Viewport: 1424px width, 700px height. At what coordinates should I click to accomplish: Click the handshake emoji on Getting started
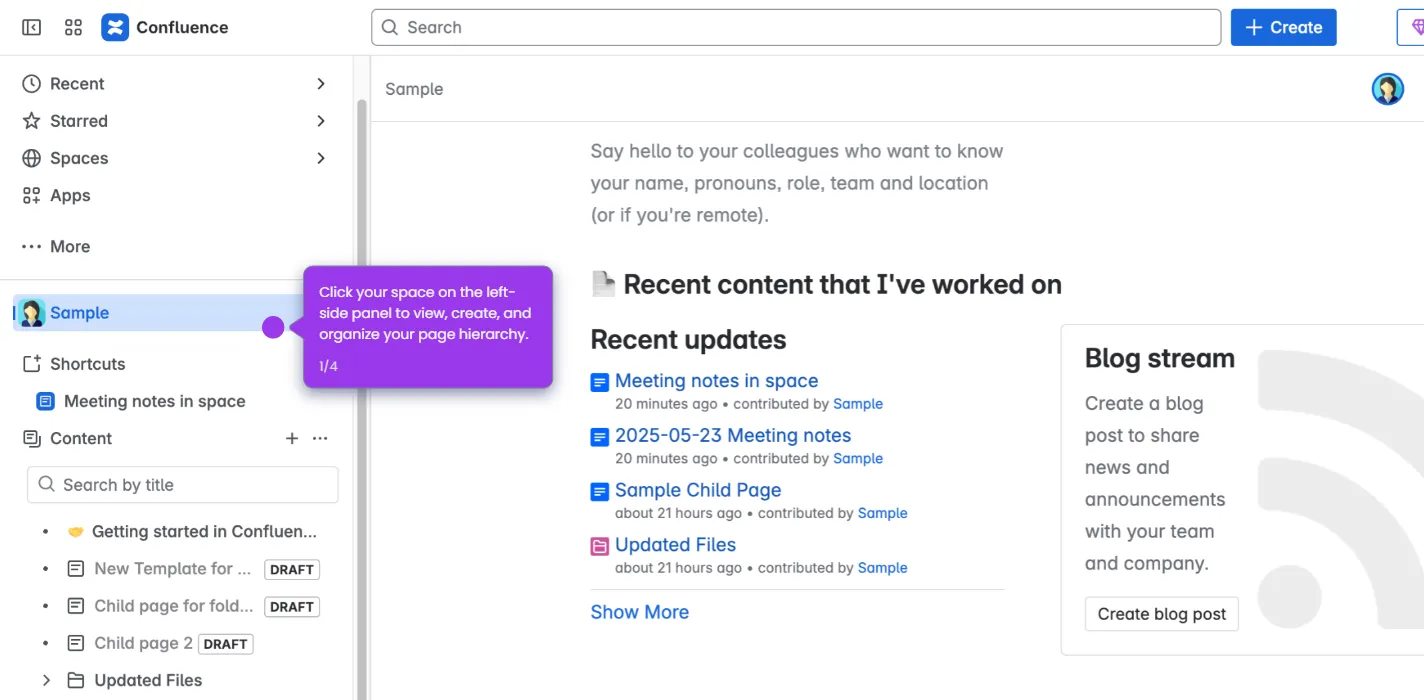coord(76,532)
